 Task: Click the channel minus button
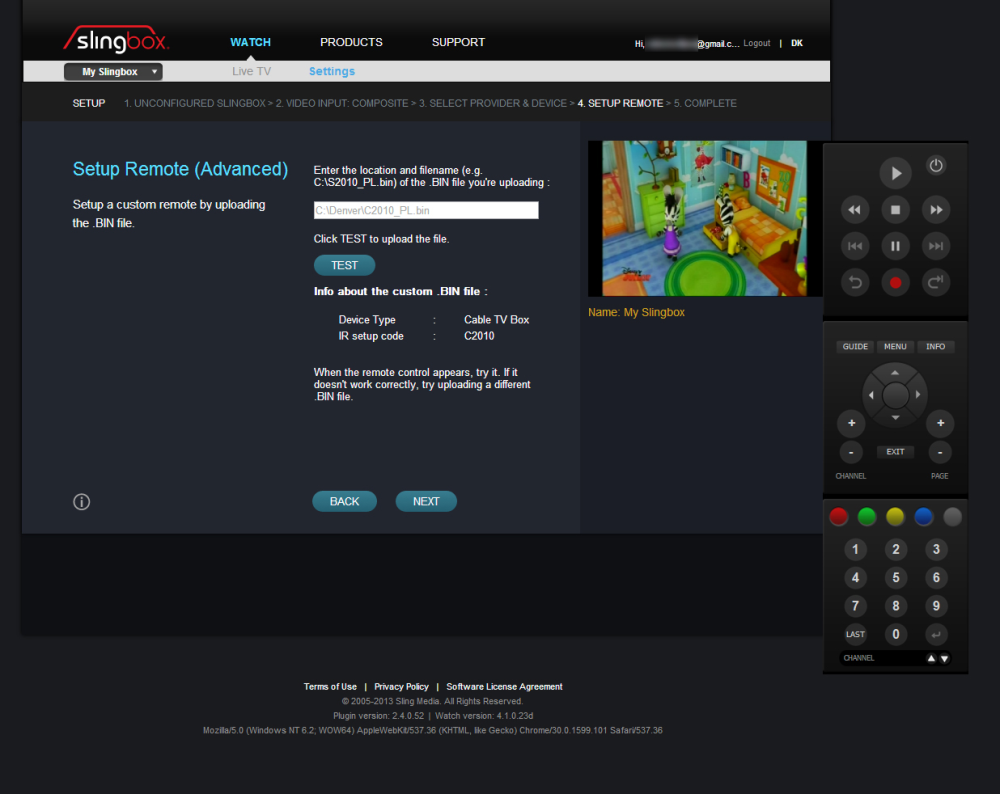851,452
